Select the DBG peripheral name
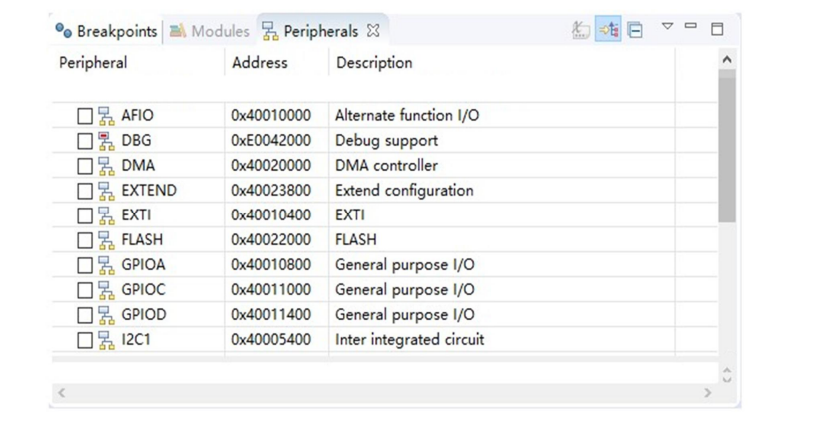819x431 pixels. [136, 141]
